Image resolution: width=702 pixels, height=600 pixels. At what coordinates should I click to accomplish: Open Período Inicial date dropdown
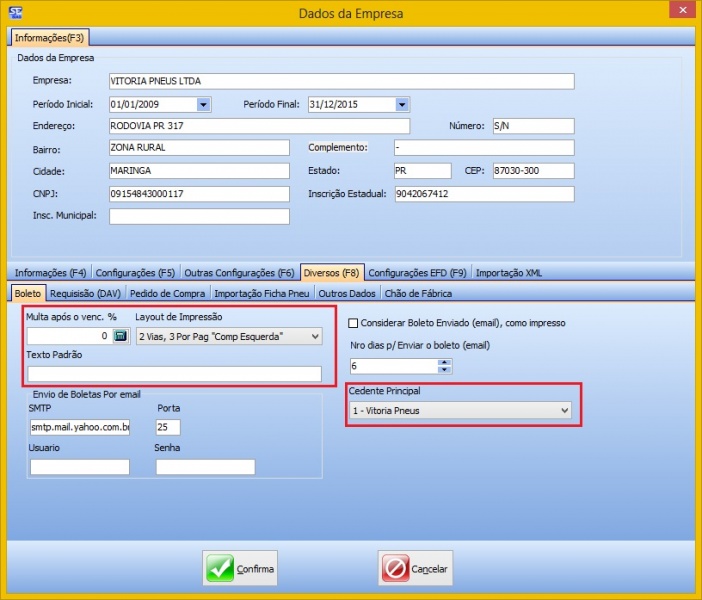203,104
